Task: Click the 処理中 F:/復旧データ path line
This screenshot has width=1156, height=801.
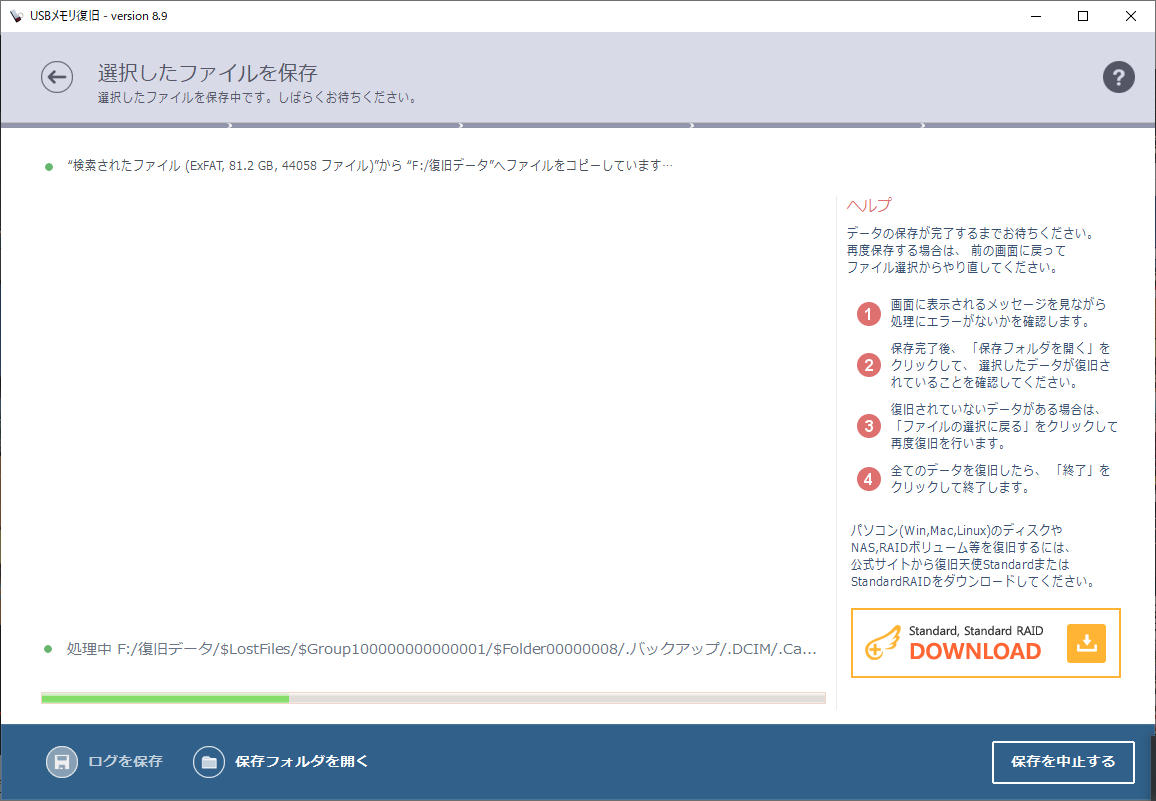Action: [442, 649]
